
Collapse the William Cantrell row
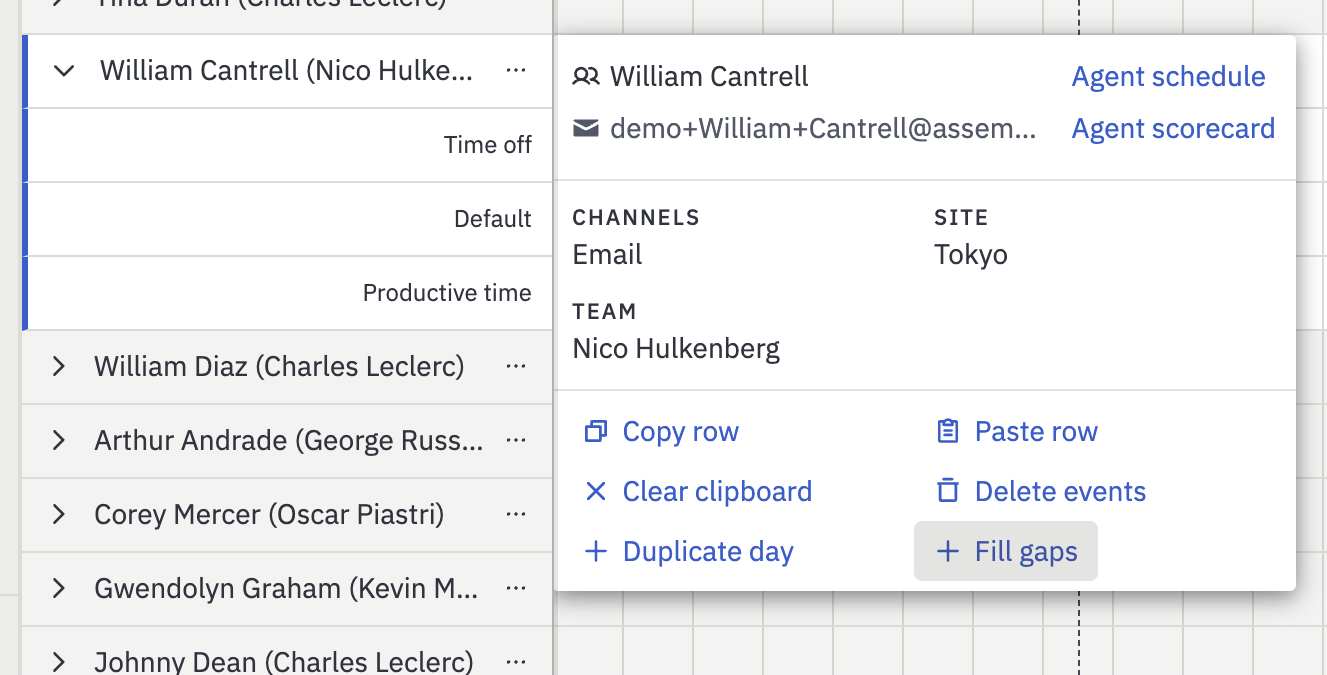[x=64, y=71]
